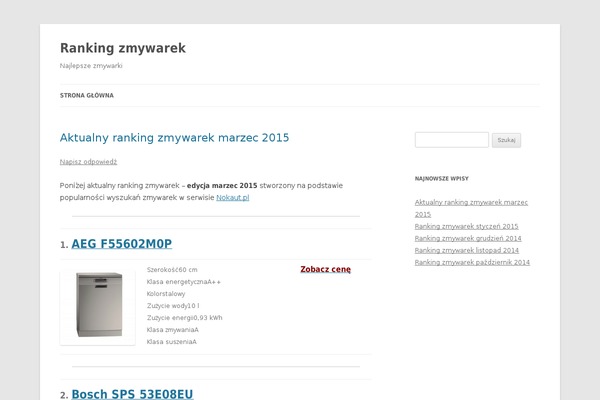Click the Szukaj search button
600x400 pixels.
pos(506,140)
